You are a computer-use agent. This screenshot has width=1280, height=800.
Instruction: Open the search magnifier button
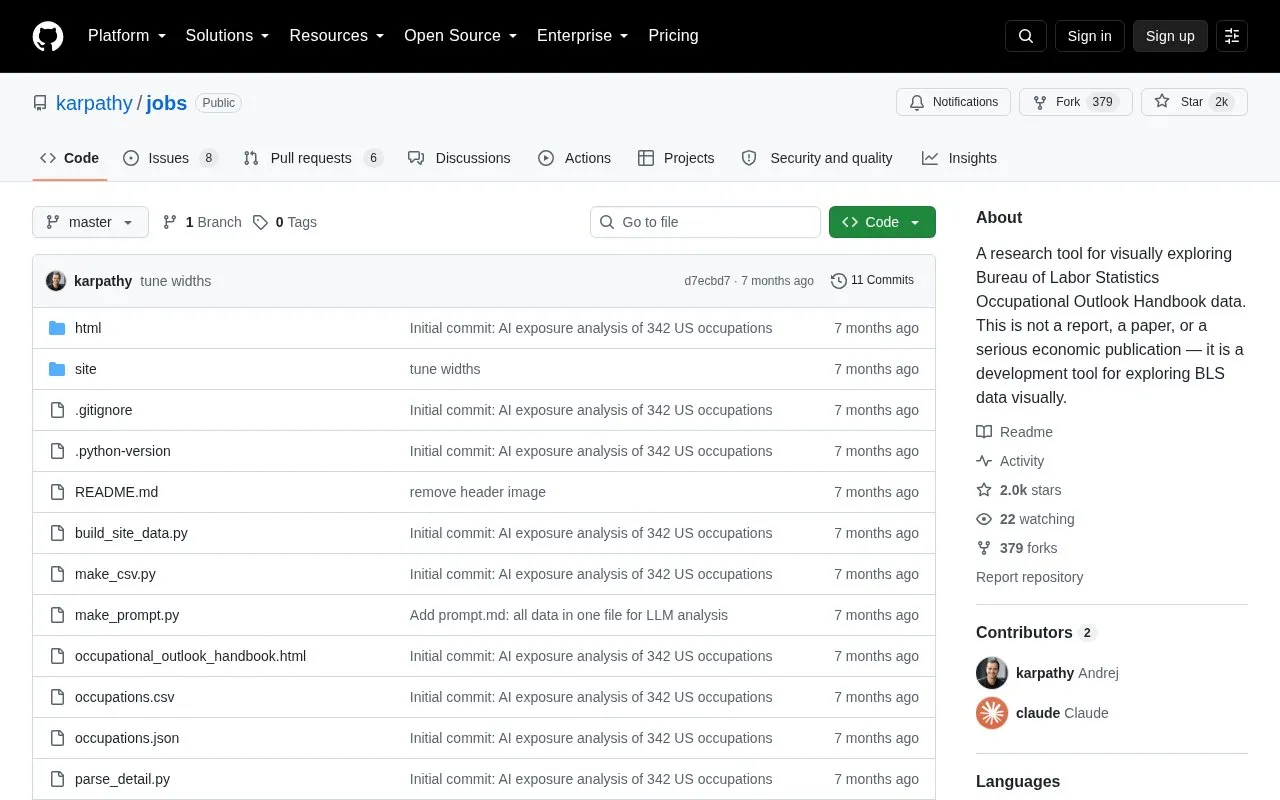point(1026,36)
